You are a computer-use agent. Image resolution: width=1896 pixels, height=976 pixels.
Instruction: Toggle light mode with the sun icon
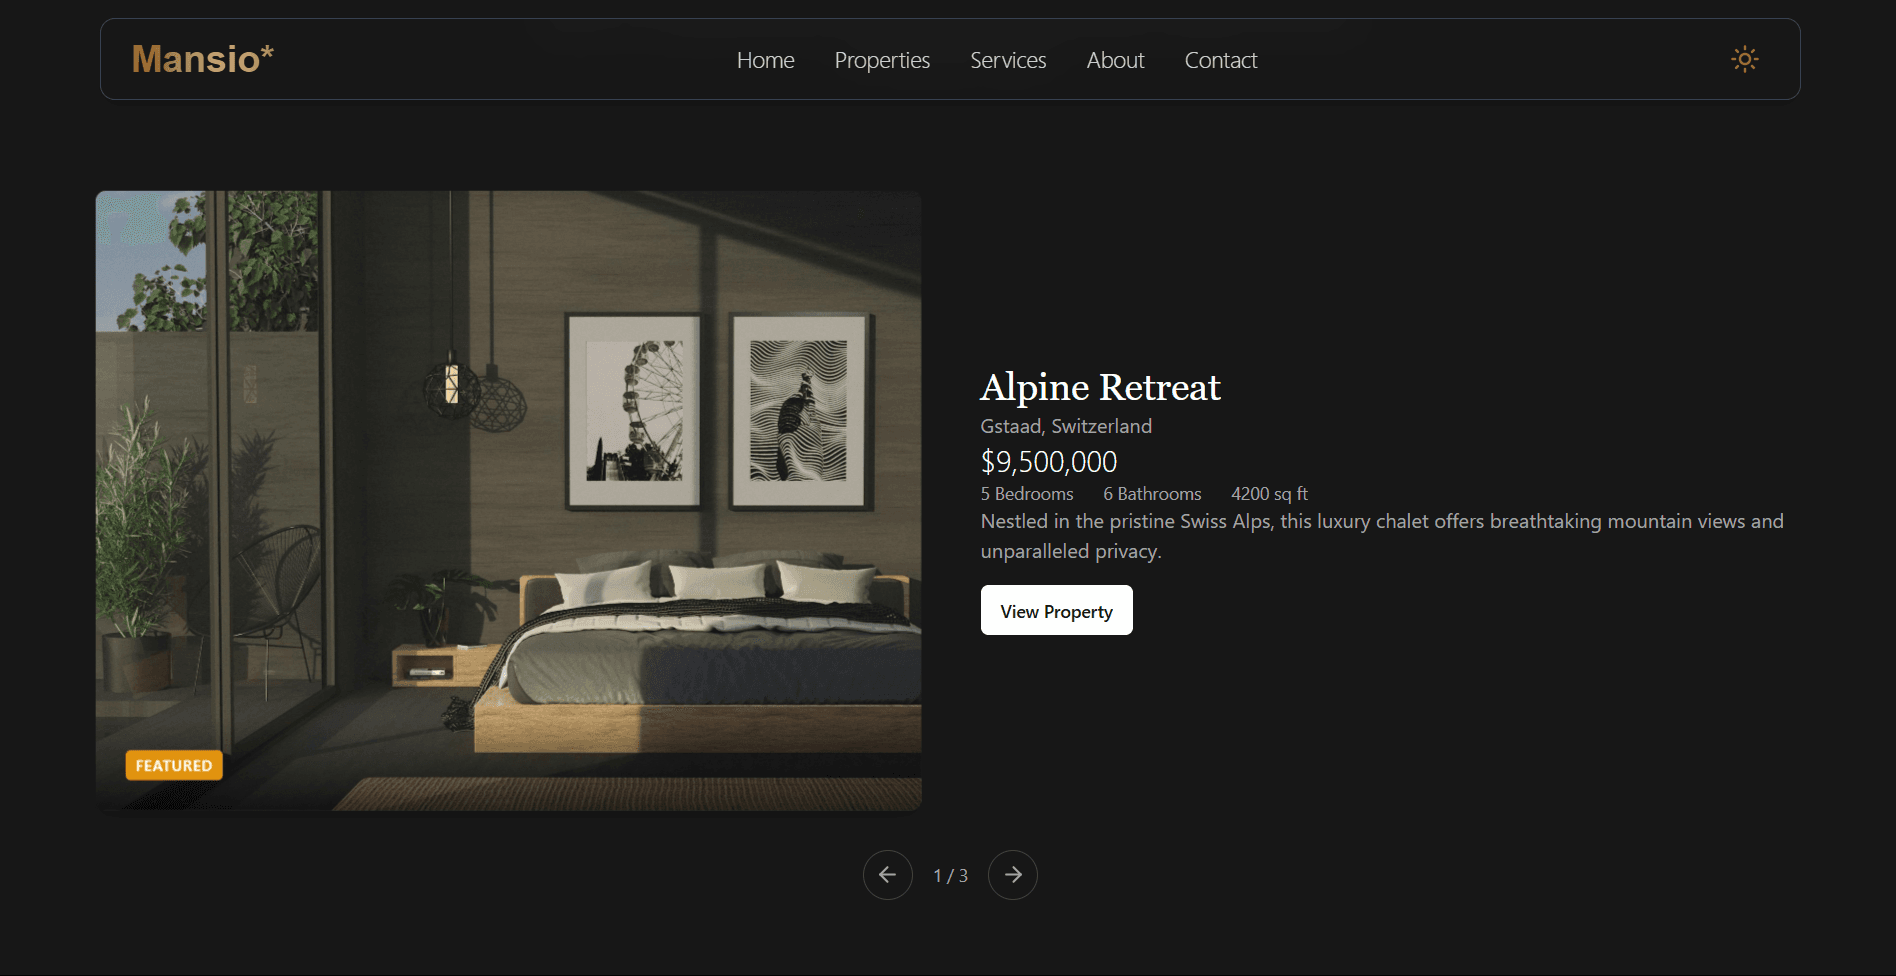click(x=1744, y=59)
